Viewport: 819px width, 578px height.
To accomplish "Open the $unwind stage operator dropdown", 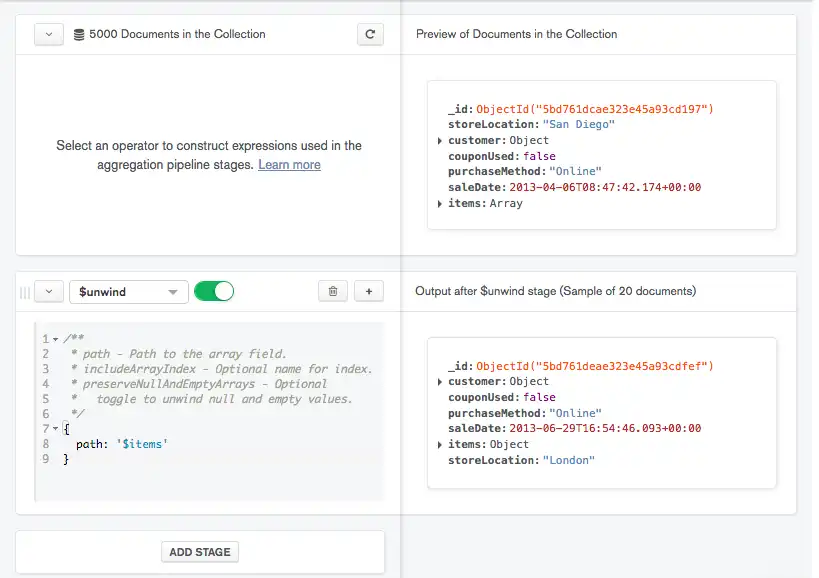I will [128, 292].
